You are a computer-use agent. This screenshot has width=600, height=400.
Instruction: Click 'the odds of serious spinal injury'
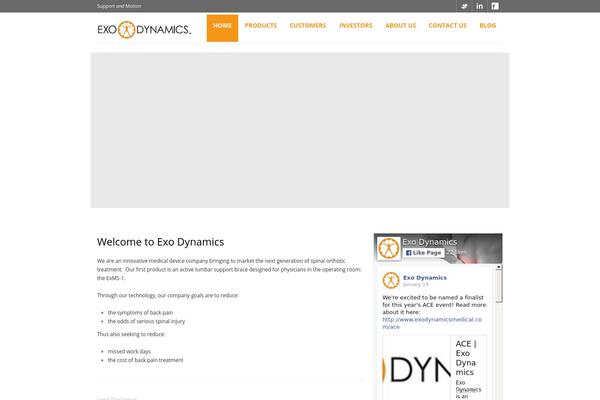(146, 321)
